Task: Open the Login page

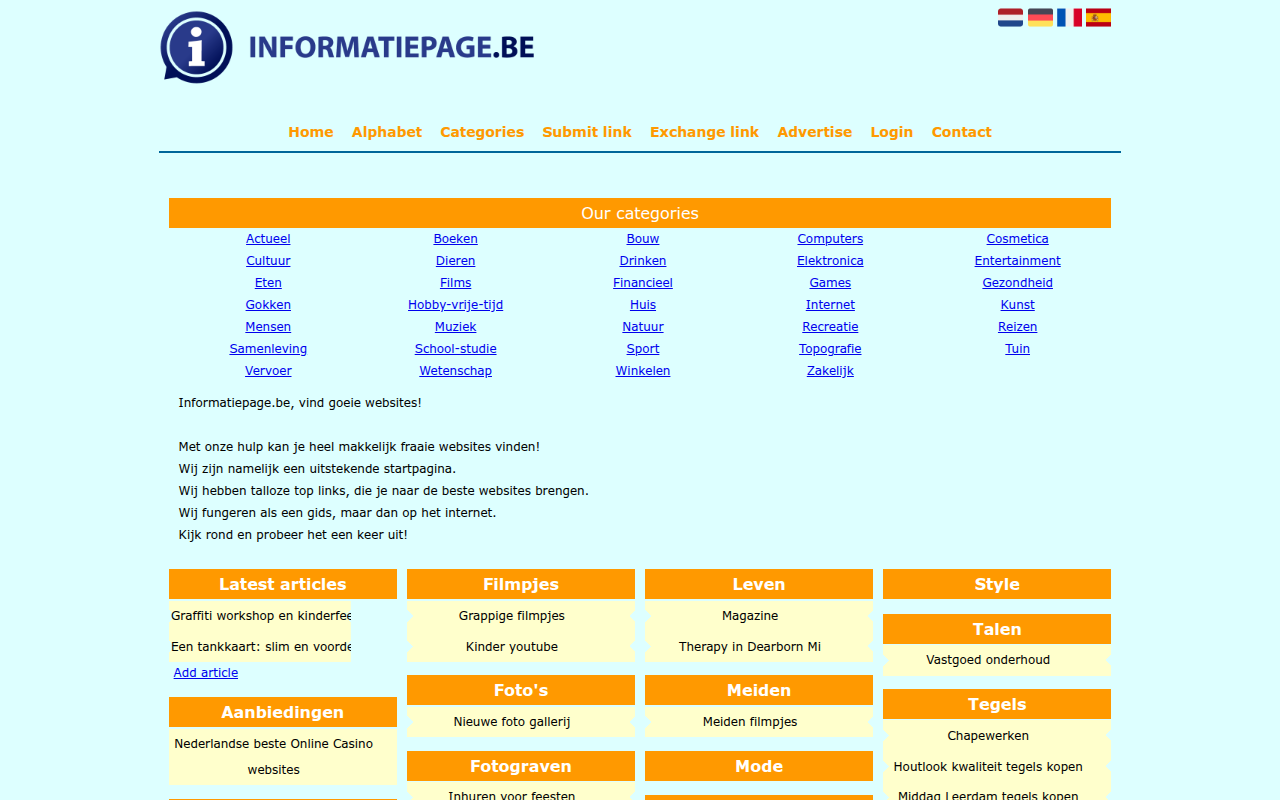Action: (891, 132)
